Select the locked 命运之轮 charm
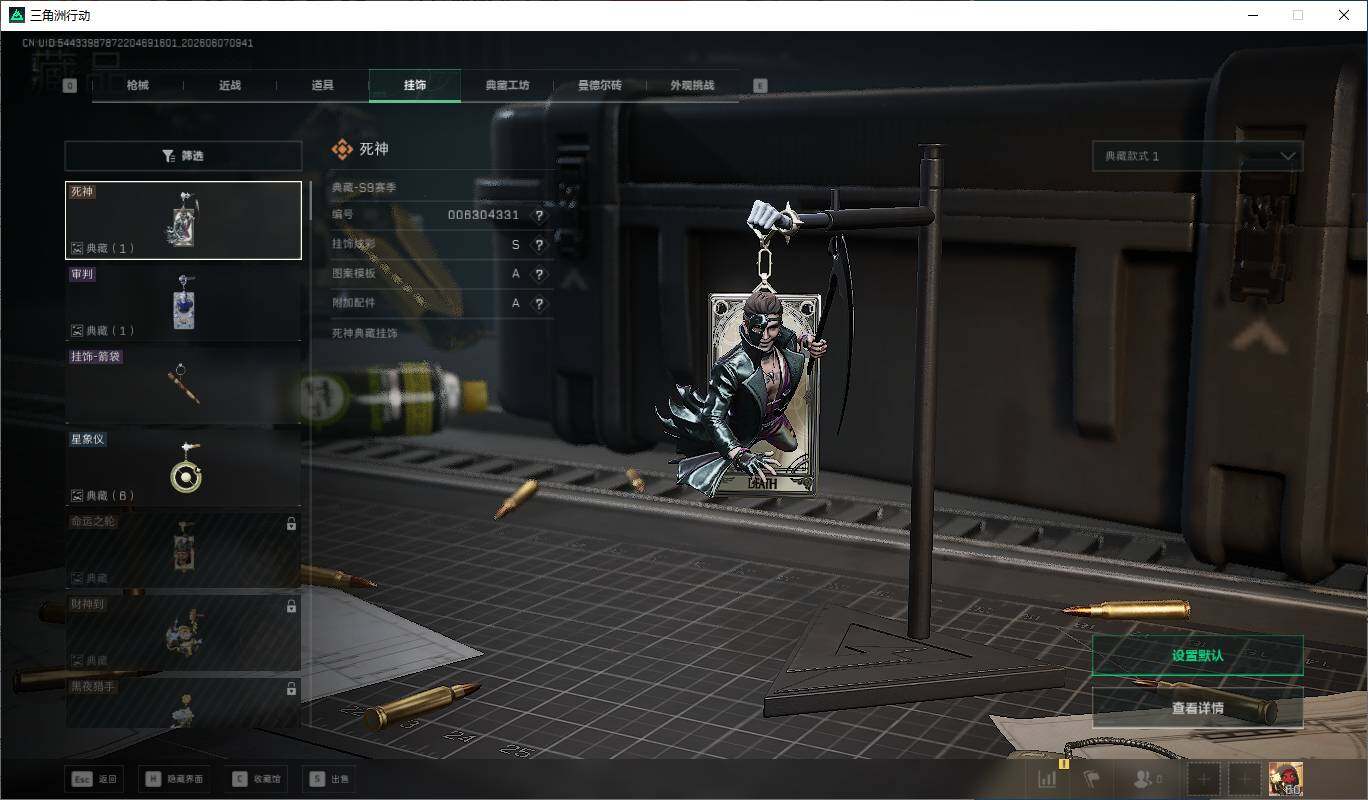The width and height of the screenshot is (1368, 800). pyautogui.click(x=183, y=549)
